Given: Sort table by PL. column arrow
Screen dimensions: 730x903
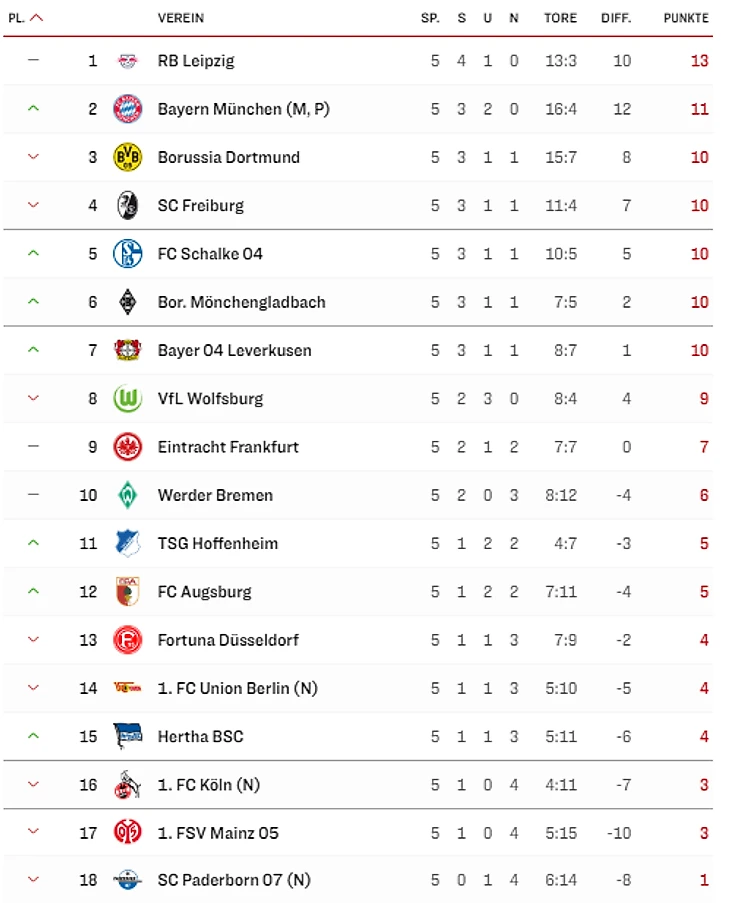Looking at the screenshot, I should click(37, 18).
